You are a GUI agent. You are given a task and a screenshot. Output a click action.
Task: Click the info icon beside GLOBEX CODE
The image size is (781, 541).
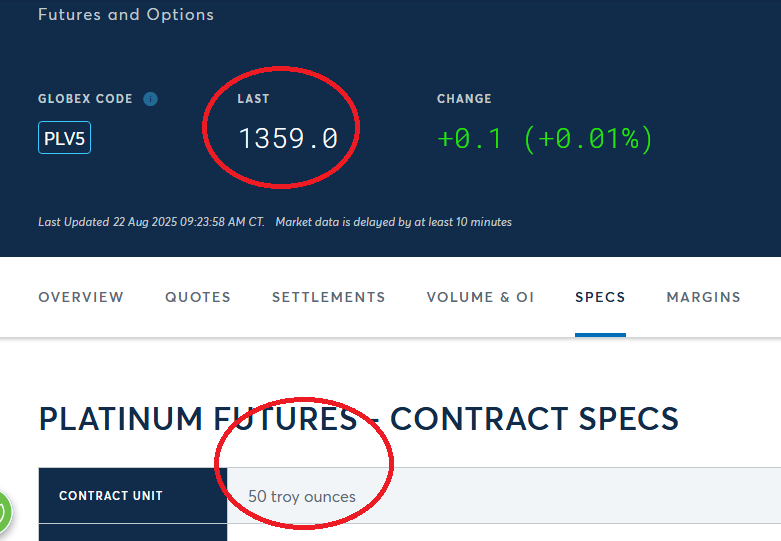click(150, 99)
